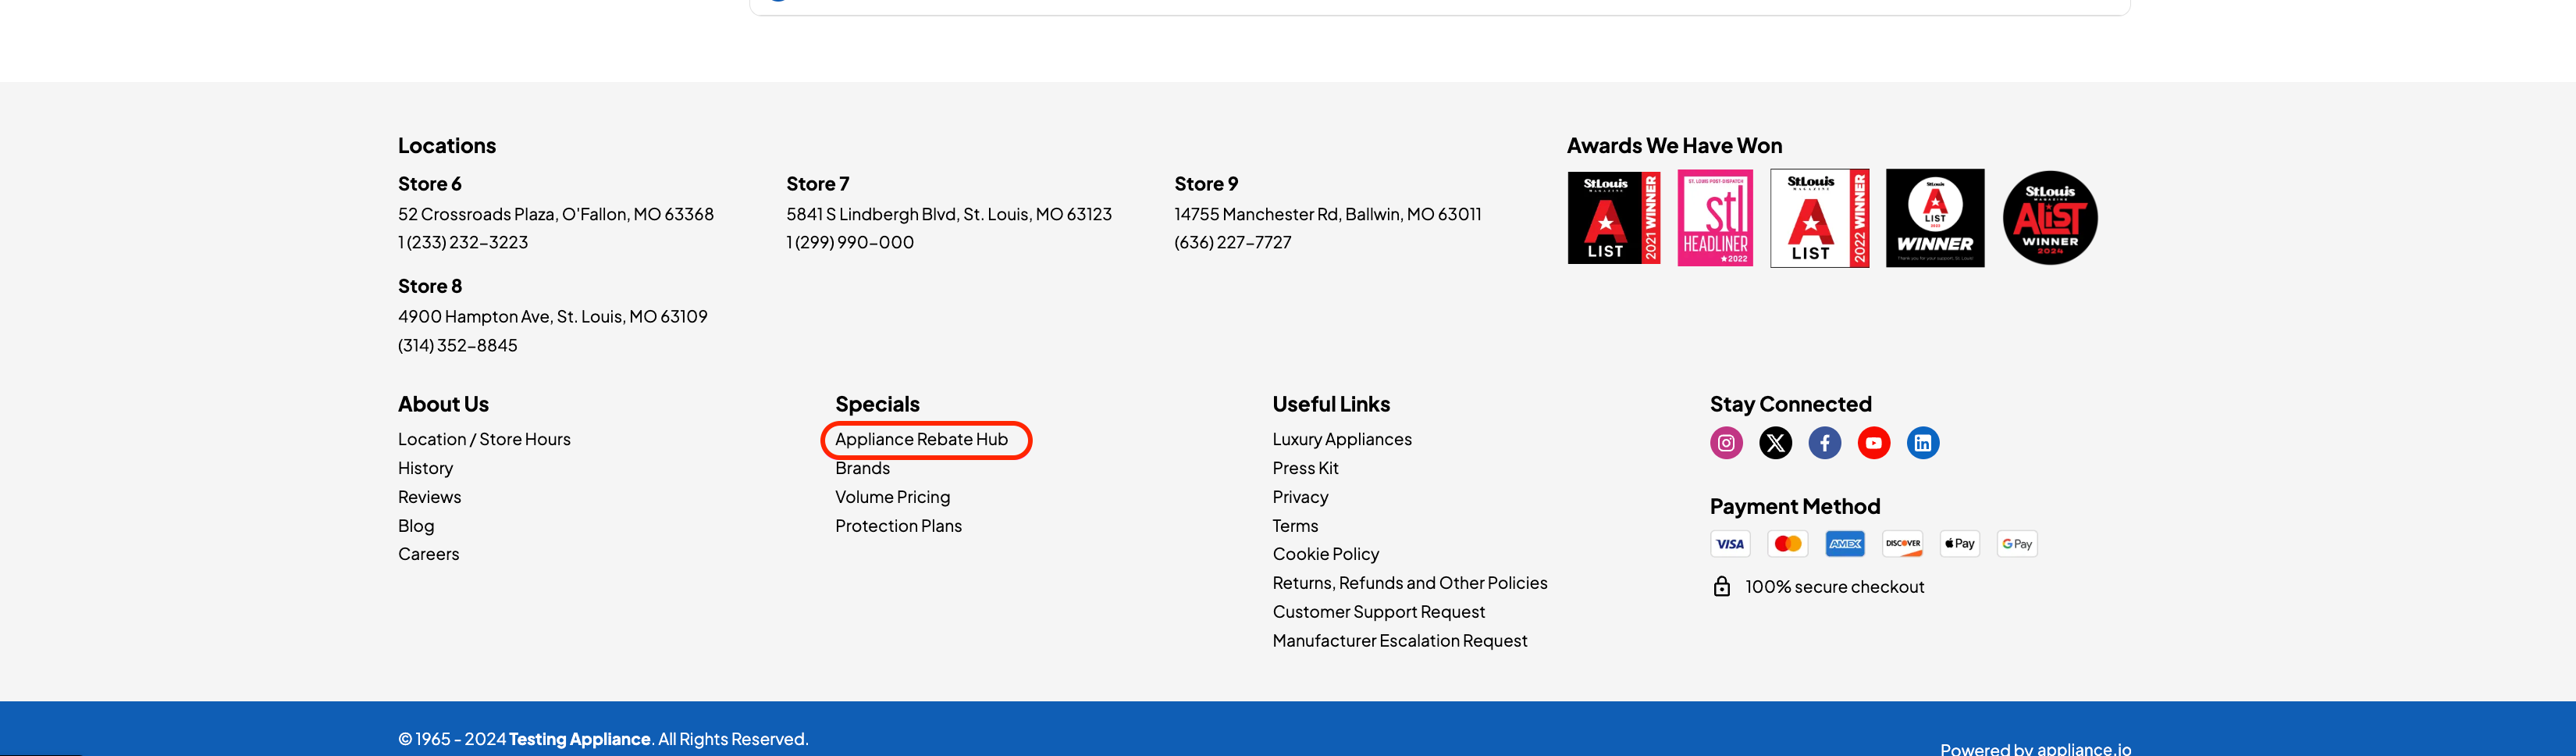Open Returns, Refunds and Other Policies
2576x756 pixels.
pyautogui.click(x=1409, y=583)
